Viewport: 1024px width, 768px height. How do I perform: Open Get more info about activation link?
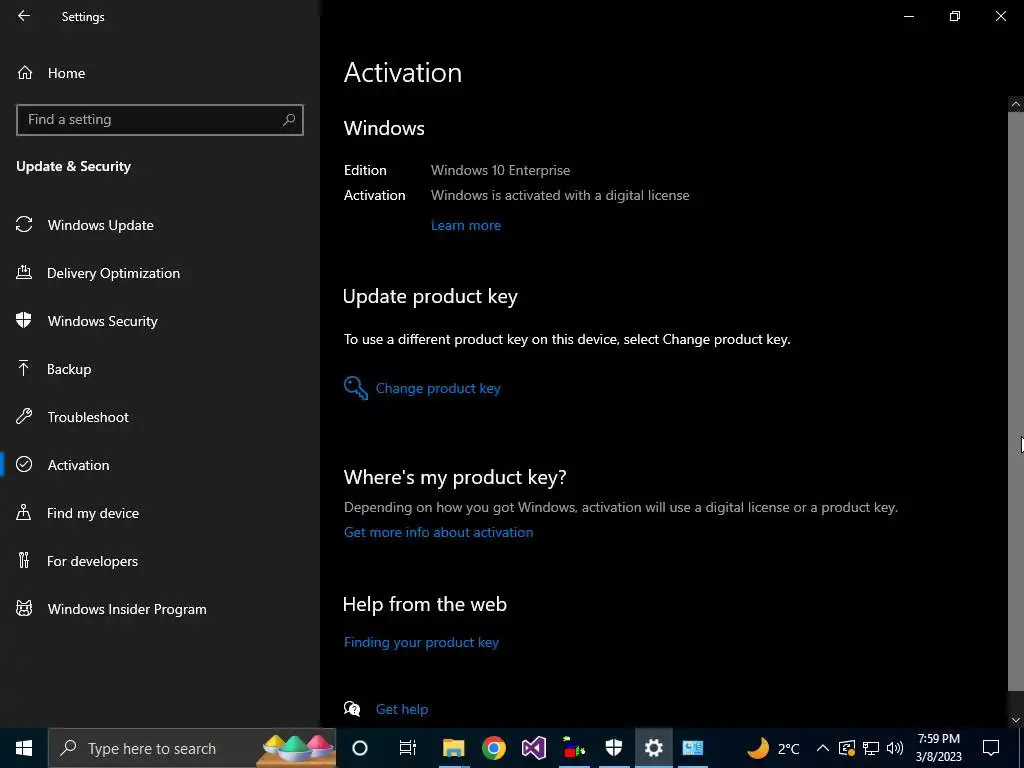tap(438, 532)
